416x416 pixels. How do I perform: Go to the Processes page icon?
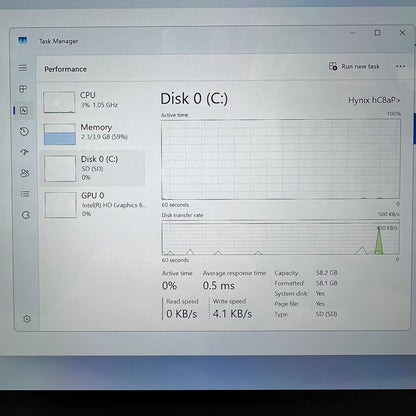pos(23,89)
